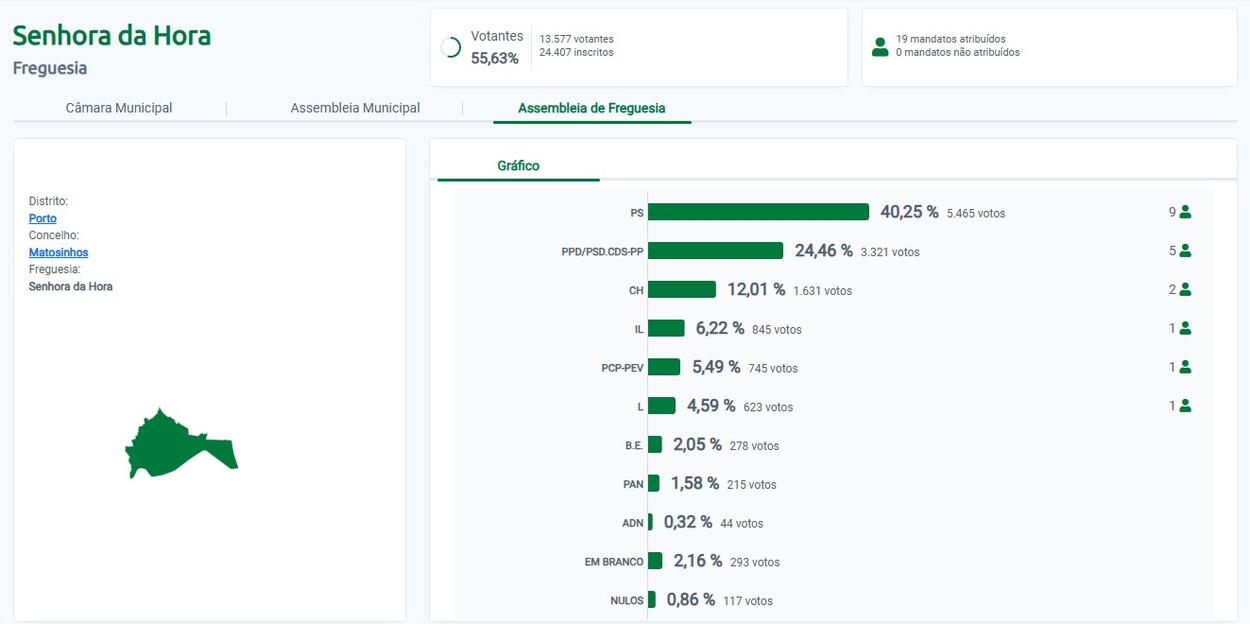Click the CH mandates person icon
1250x624 pixels.
pos(1185,290)
